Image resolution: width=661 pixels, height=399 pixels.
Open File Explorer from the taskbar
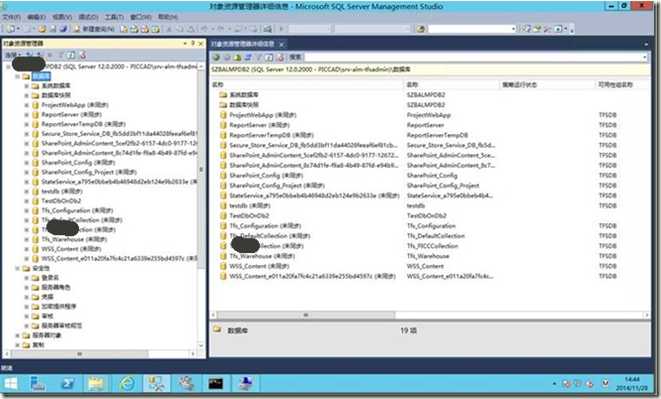(97, 384)
